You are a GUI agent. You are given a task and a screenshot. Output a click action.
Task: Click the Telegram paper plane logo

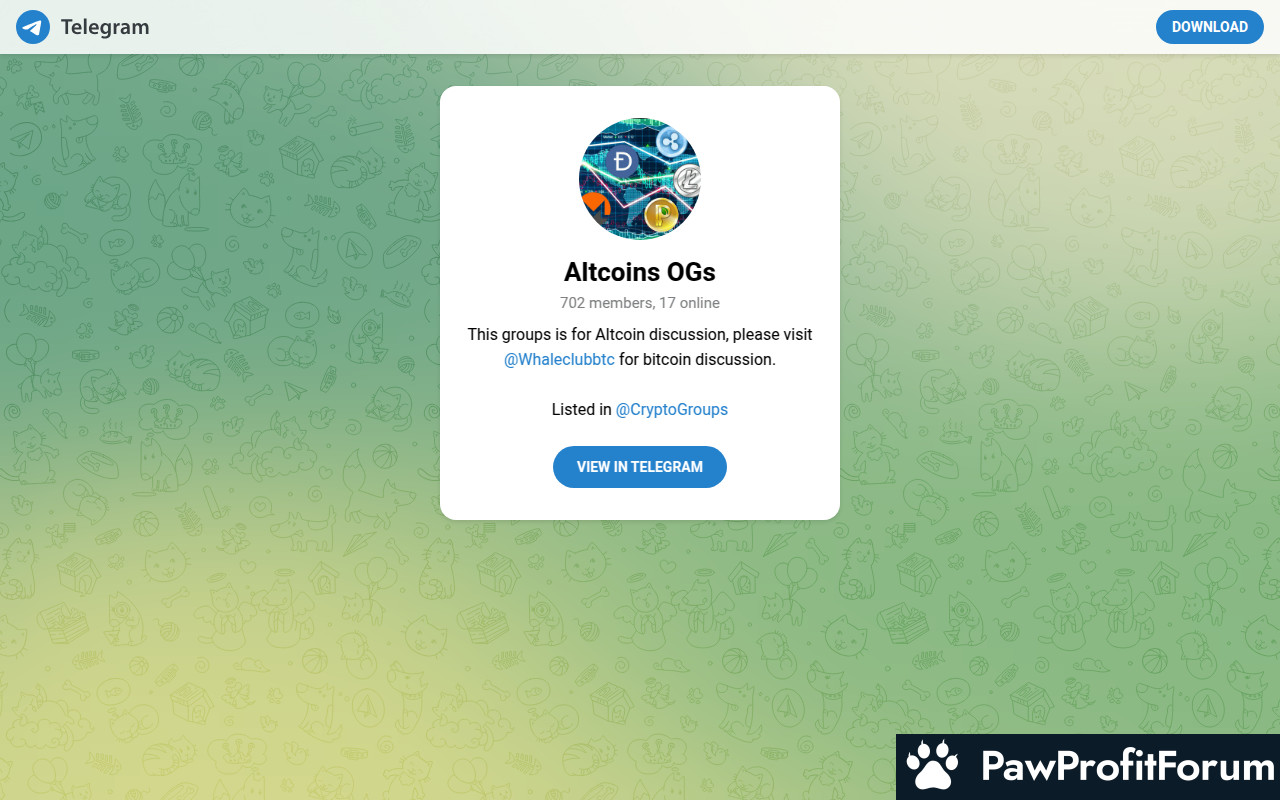33,27
